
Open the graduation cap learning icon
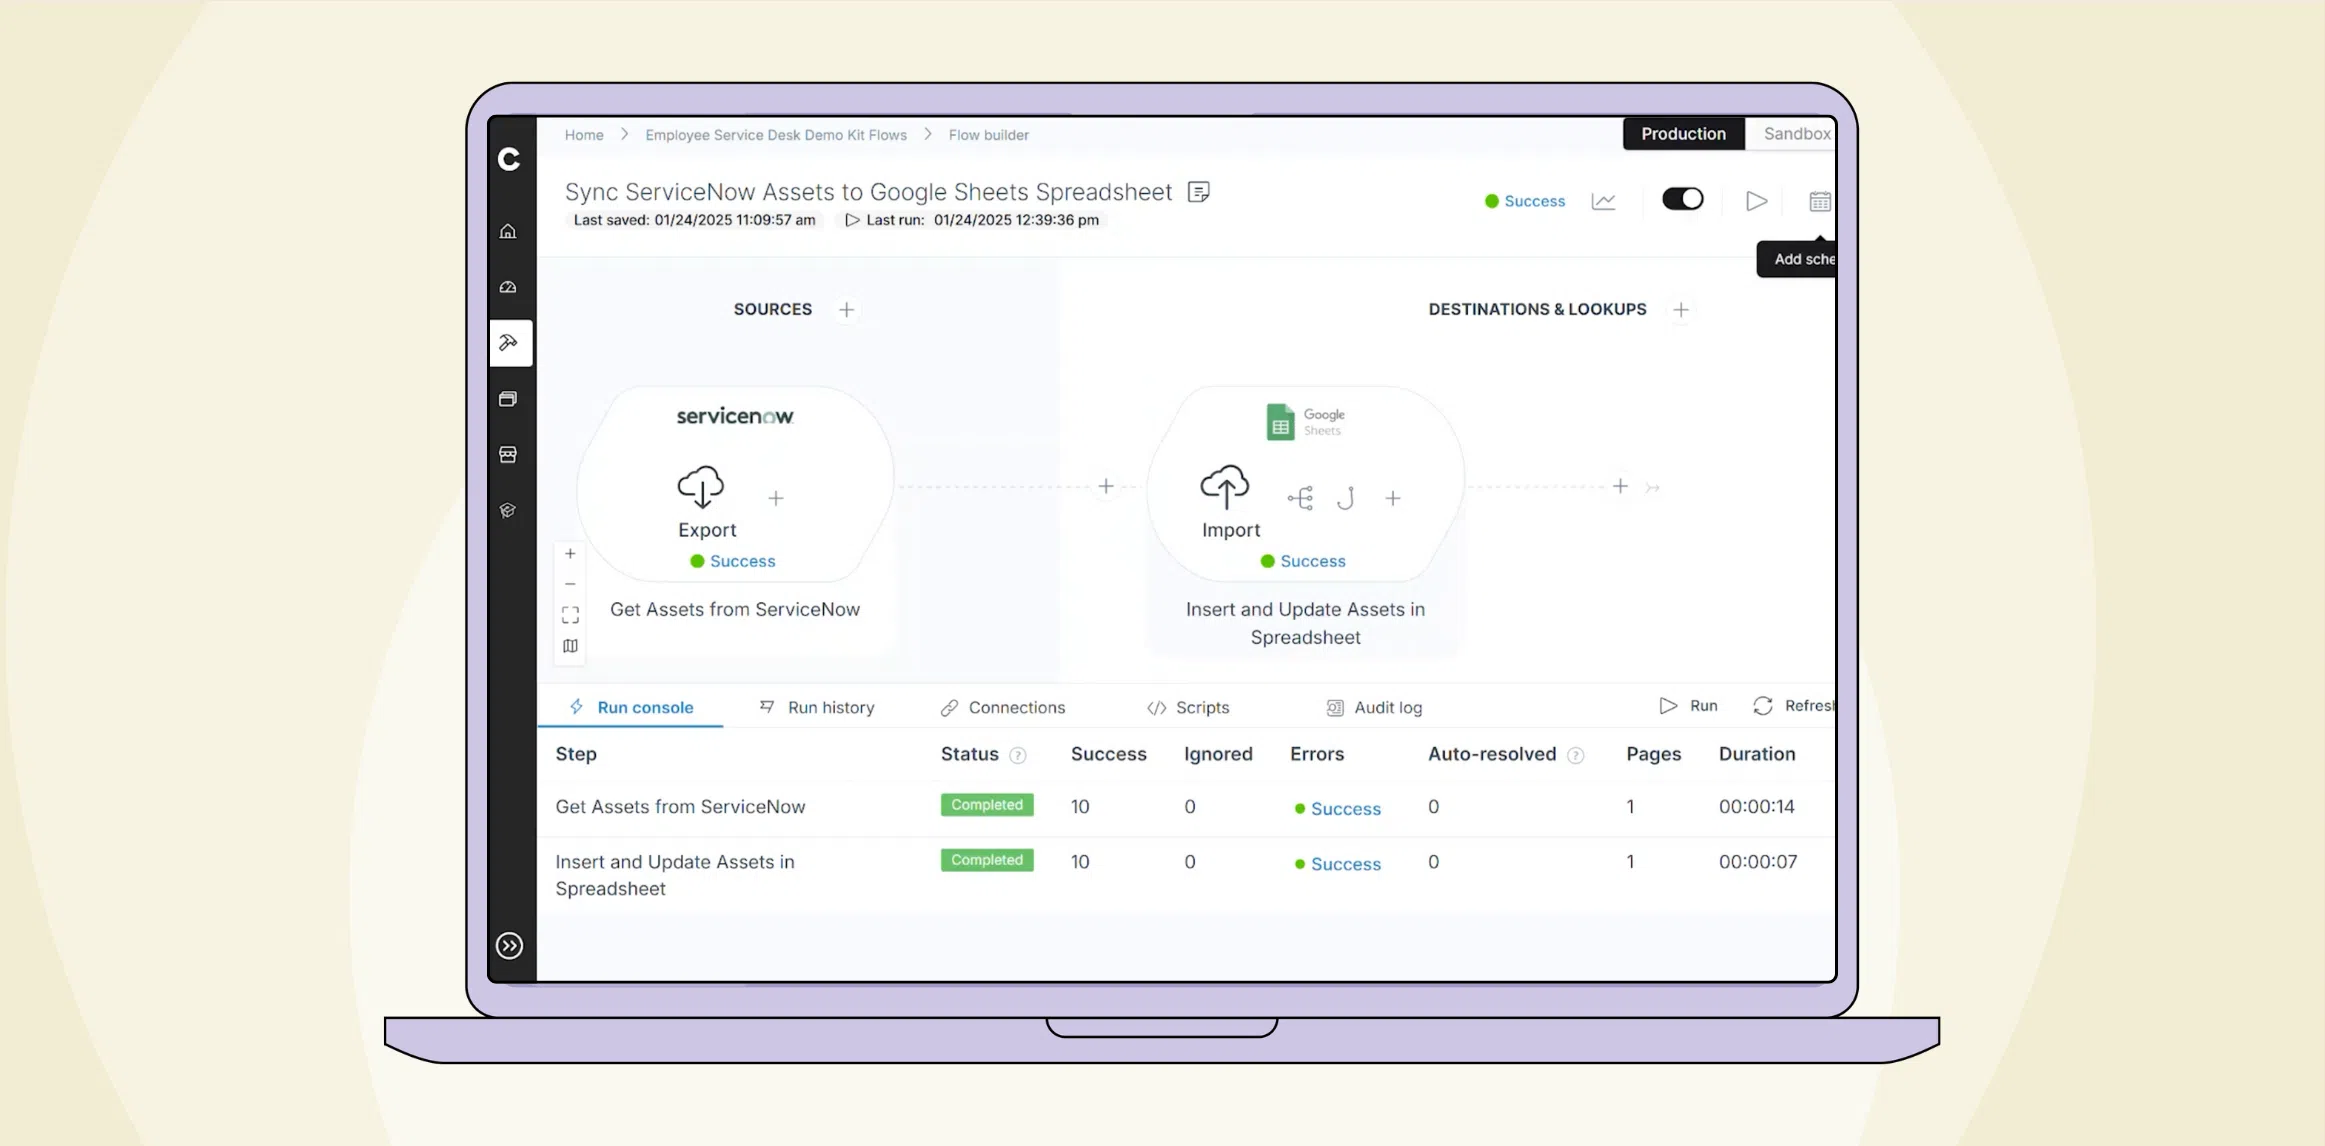pyautogui.click(x=508, y=511)
